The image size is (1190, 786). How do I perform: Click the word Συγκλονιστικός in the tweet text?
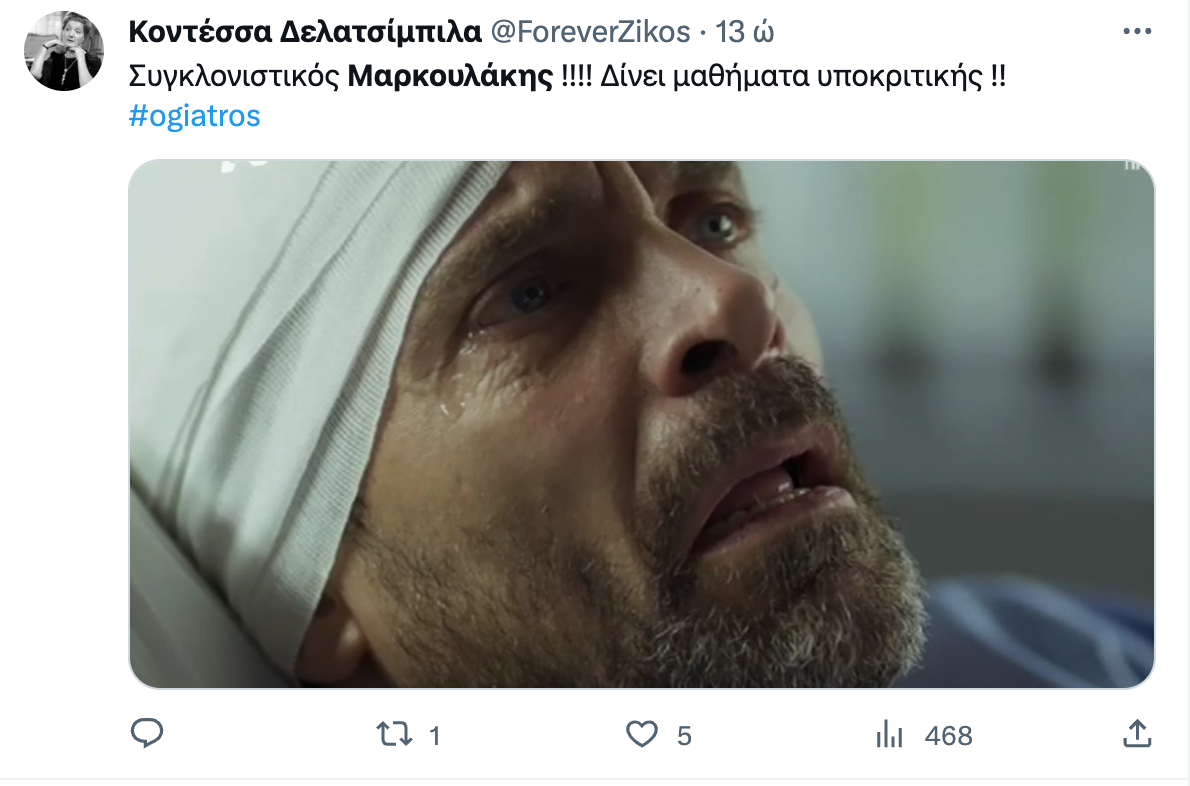[x=234, y=76]
